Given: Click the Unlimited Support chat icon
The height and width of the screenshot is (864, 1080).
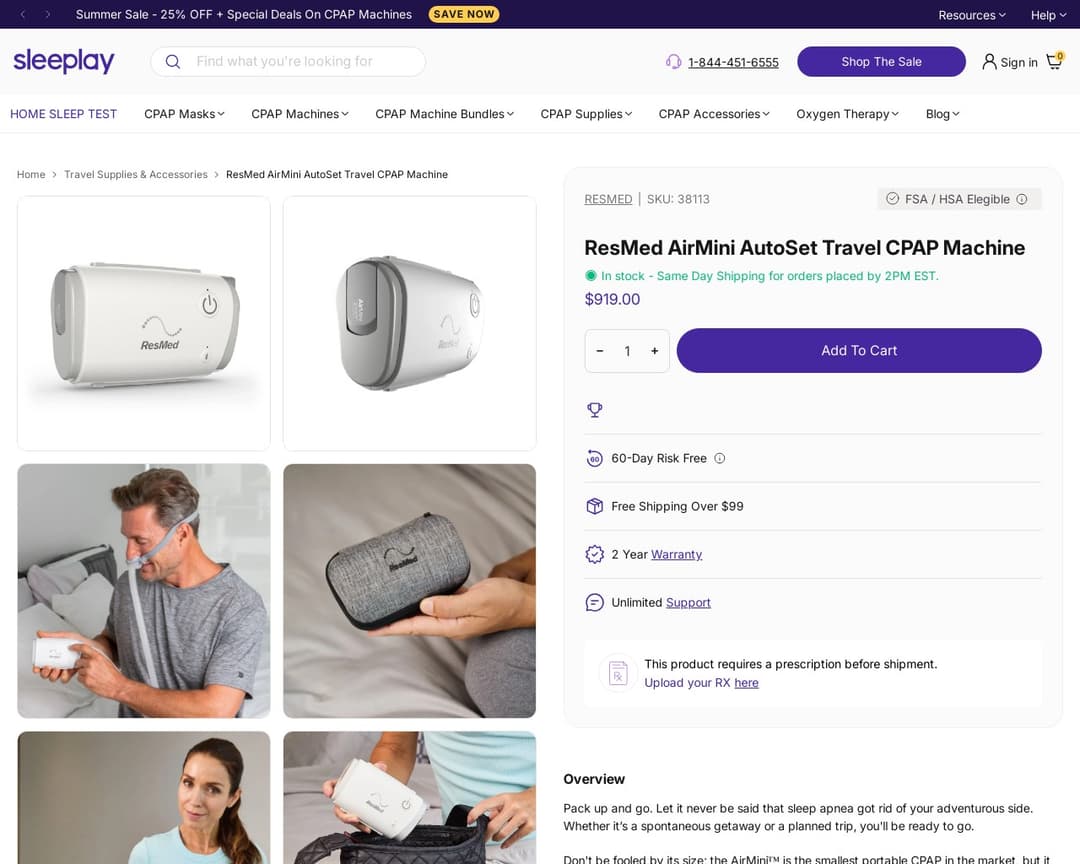Looking at the screenshot, I should (x=595, y=602).
